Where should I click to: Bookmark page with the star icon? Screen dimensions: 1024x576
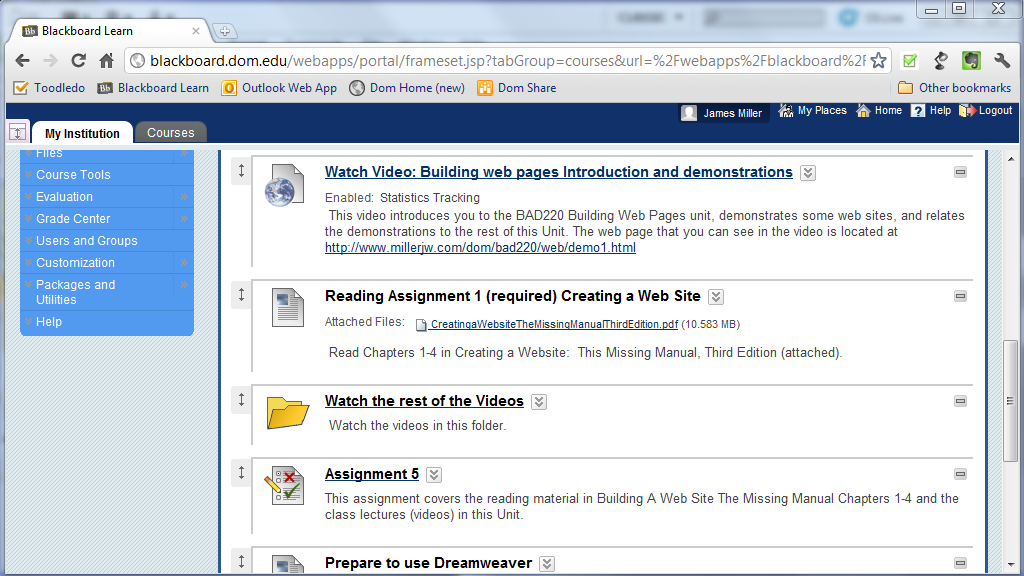(878, 61)
